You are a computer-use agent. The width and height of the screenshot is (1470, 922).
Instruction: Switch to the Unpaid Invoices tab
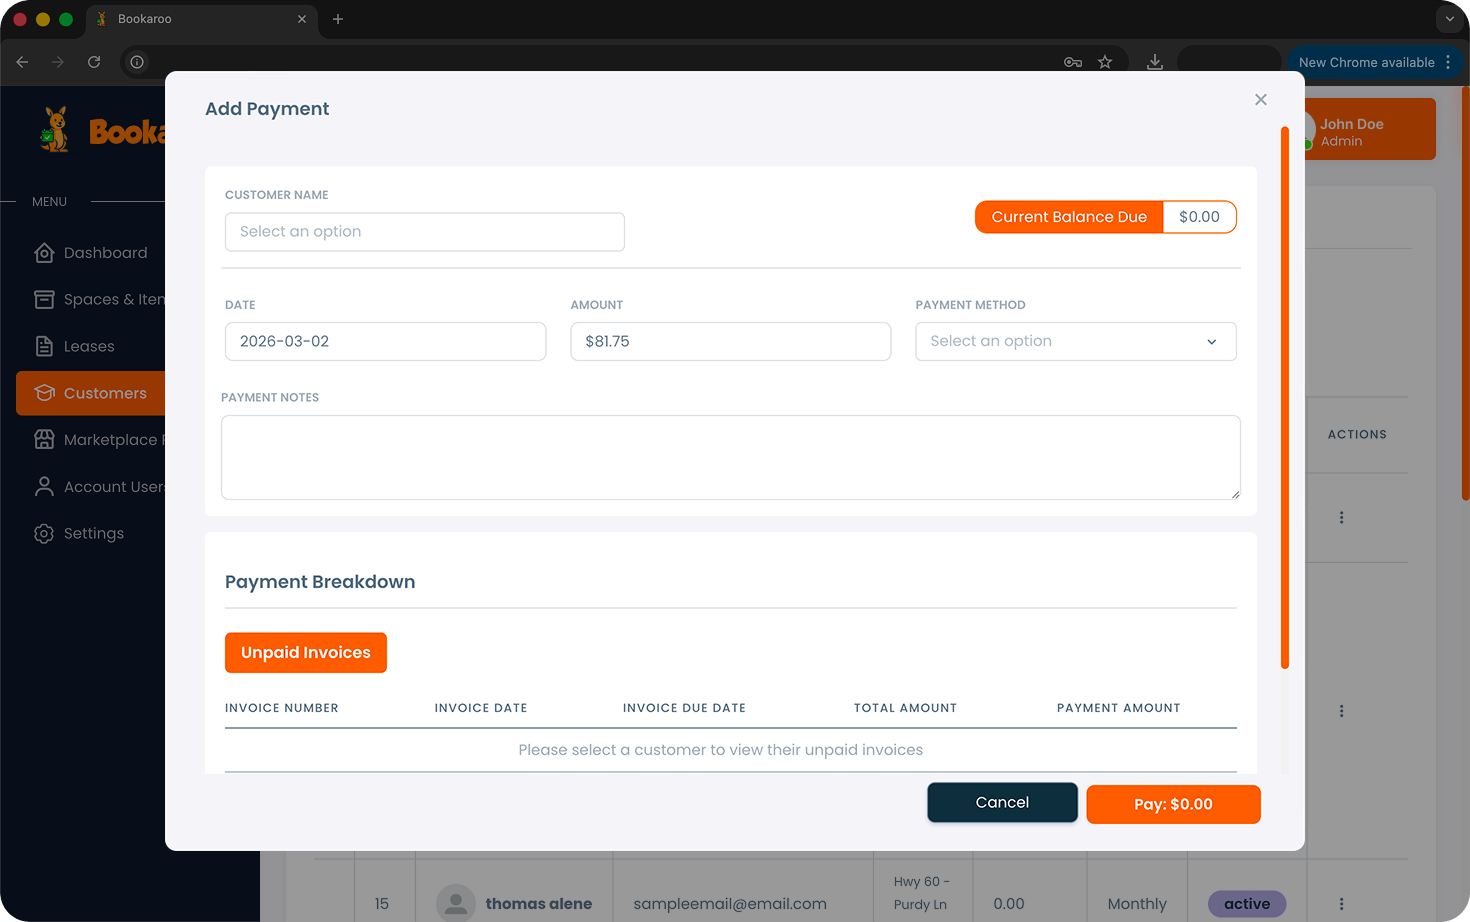(305, 653)
